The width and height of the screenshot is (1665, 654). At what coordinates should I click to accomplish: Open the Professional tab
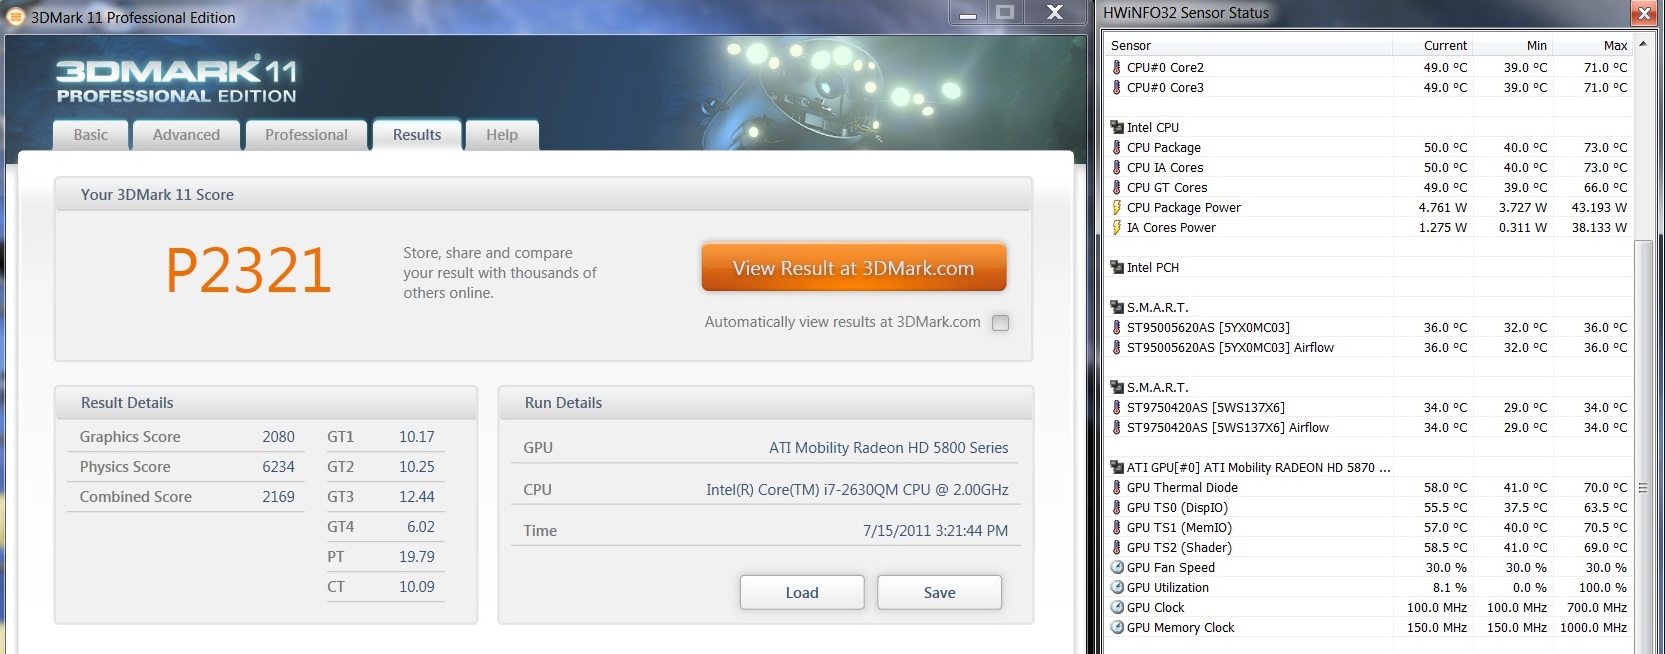click(306, 135)
